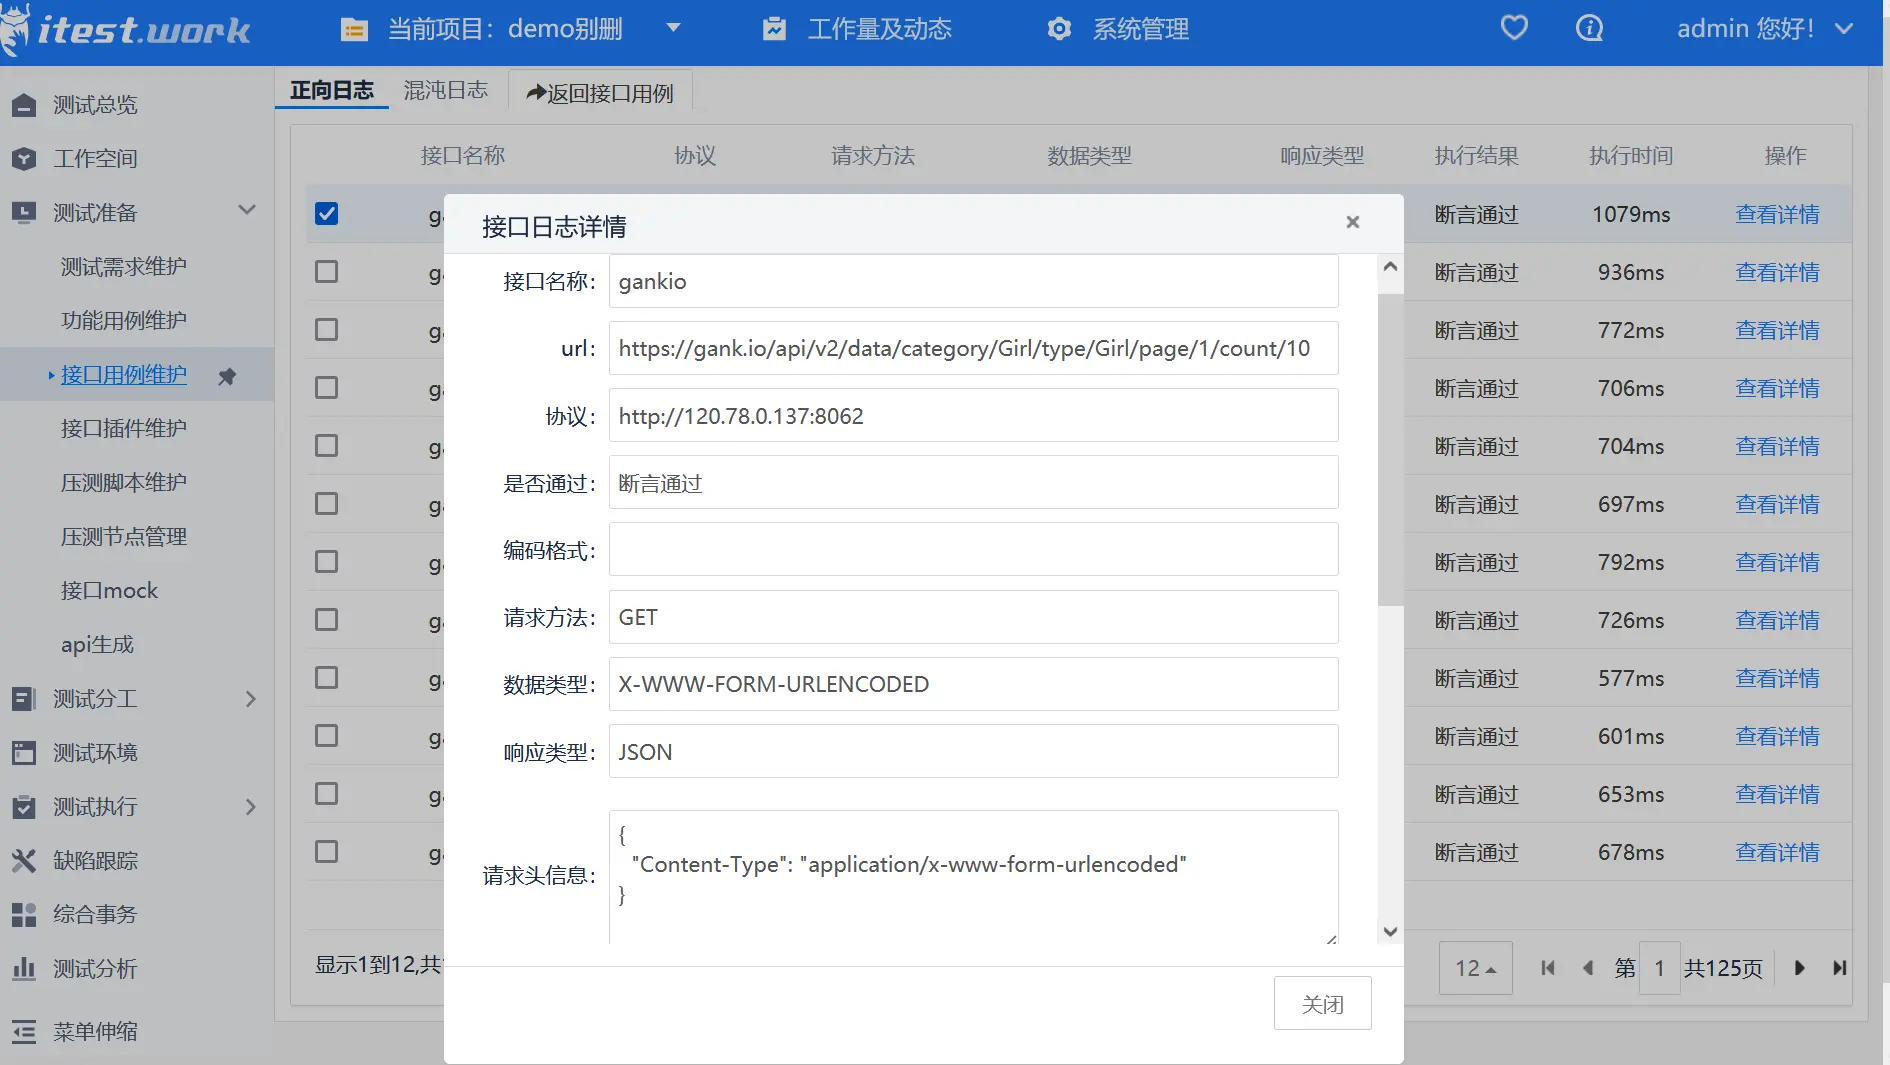This screenshot has width=1890, height=1065.
Task: Click the dialog vertical scrollbar thumb
Action: [x=1390, y=449]
